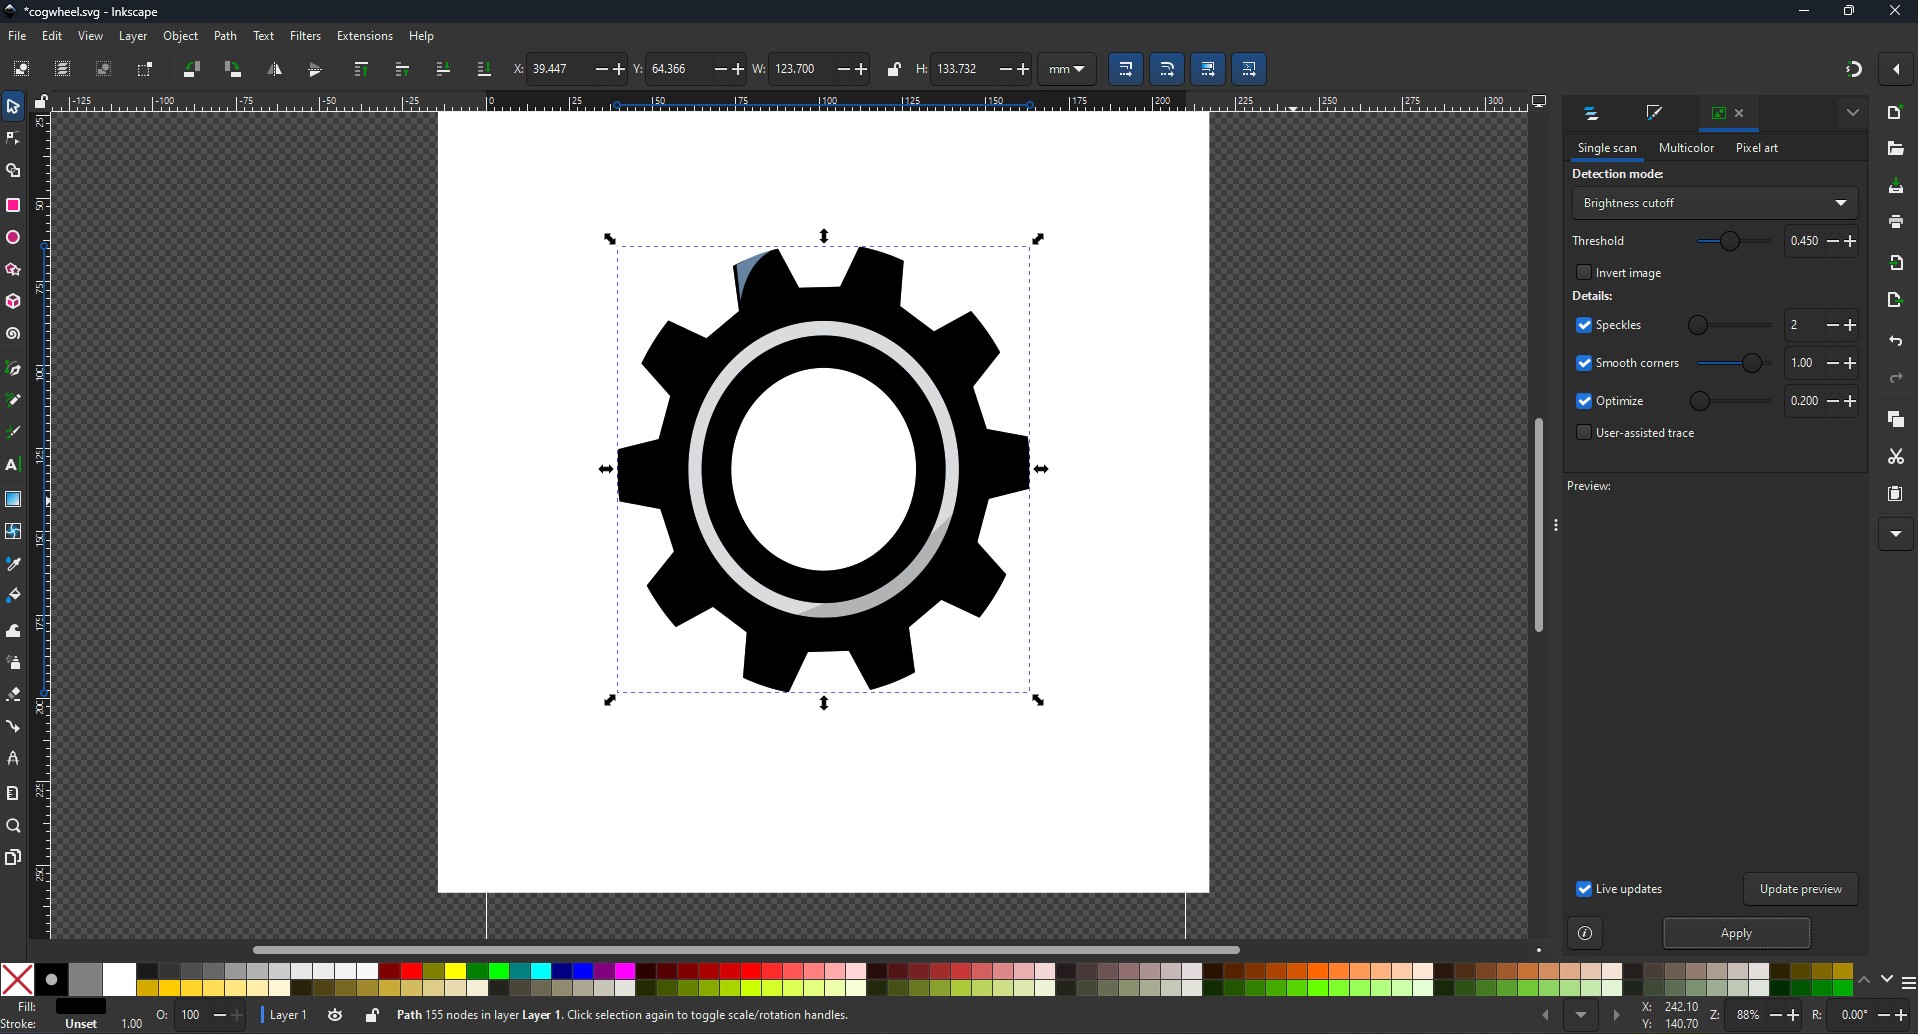
Task: Select the Node editing tool
Action: click(13, 138)
